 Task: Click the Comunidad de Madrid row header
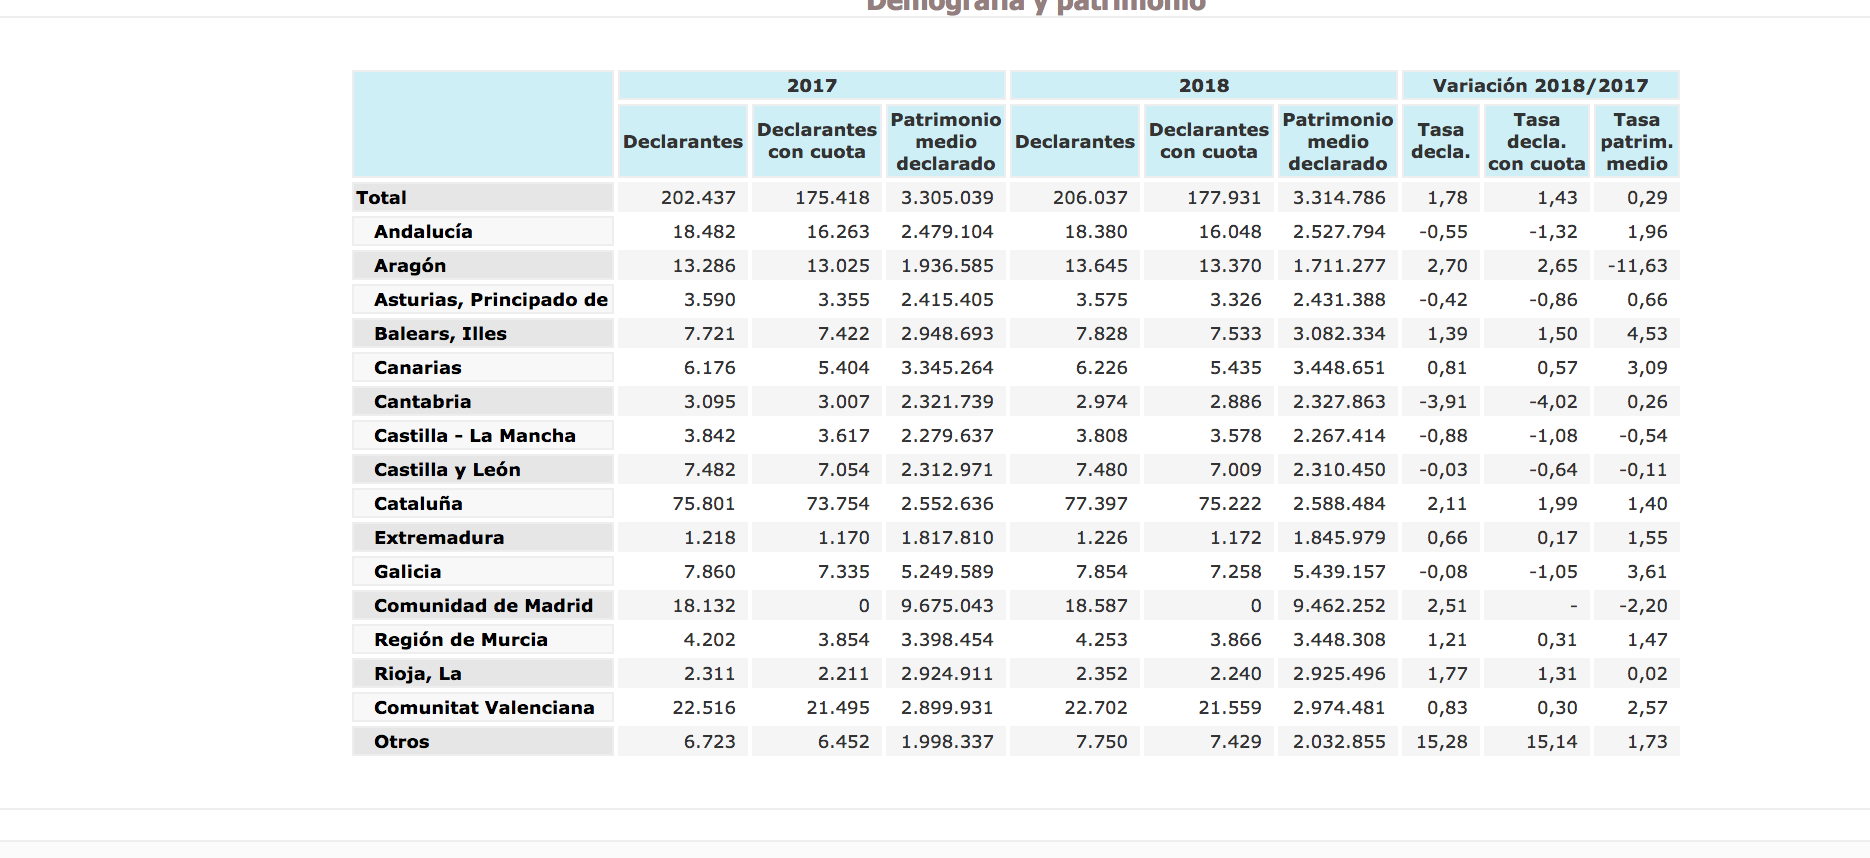click(483, 606)
